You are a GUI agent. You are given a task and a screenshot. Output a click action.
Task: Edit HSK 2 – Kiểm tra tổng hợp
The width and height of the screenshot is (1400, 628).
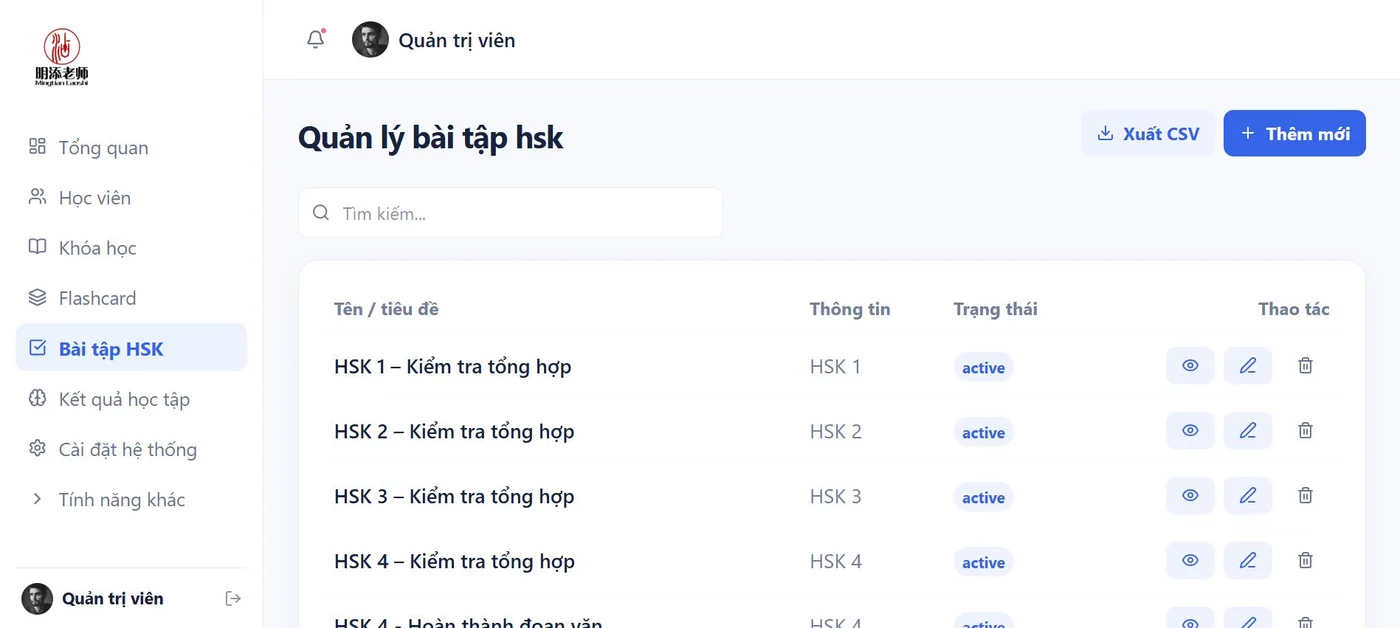(x=1248, y=431)
